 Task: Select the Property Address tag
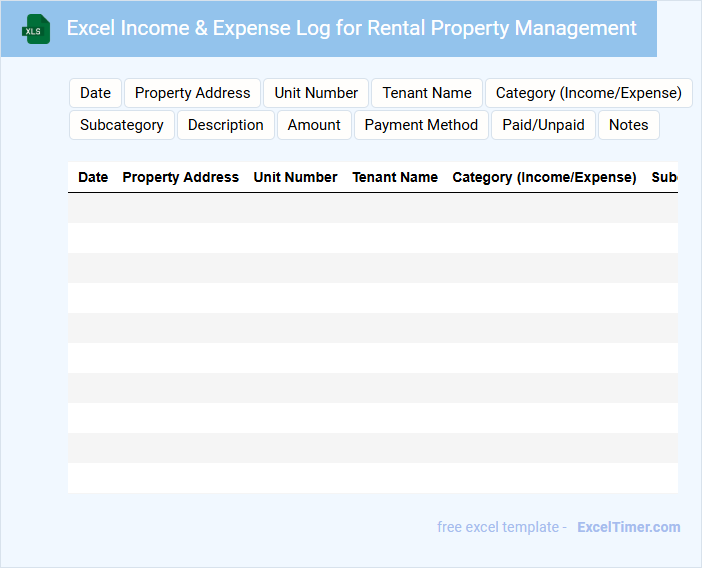pyautogui.click(x=193, y=93)
